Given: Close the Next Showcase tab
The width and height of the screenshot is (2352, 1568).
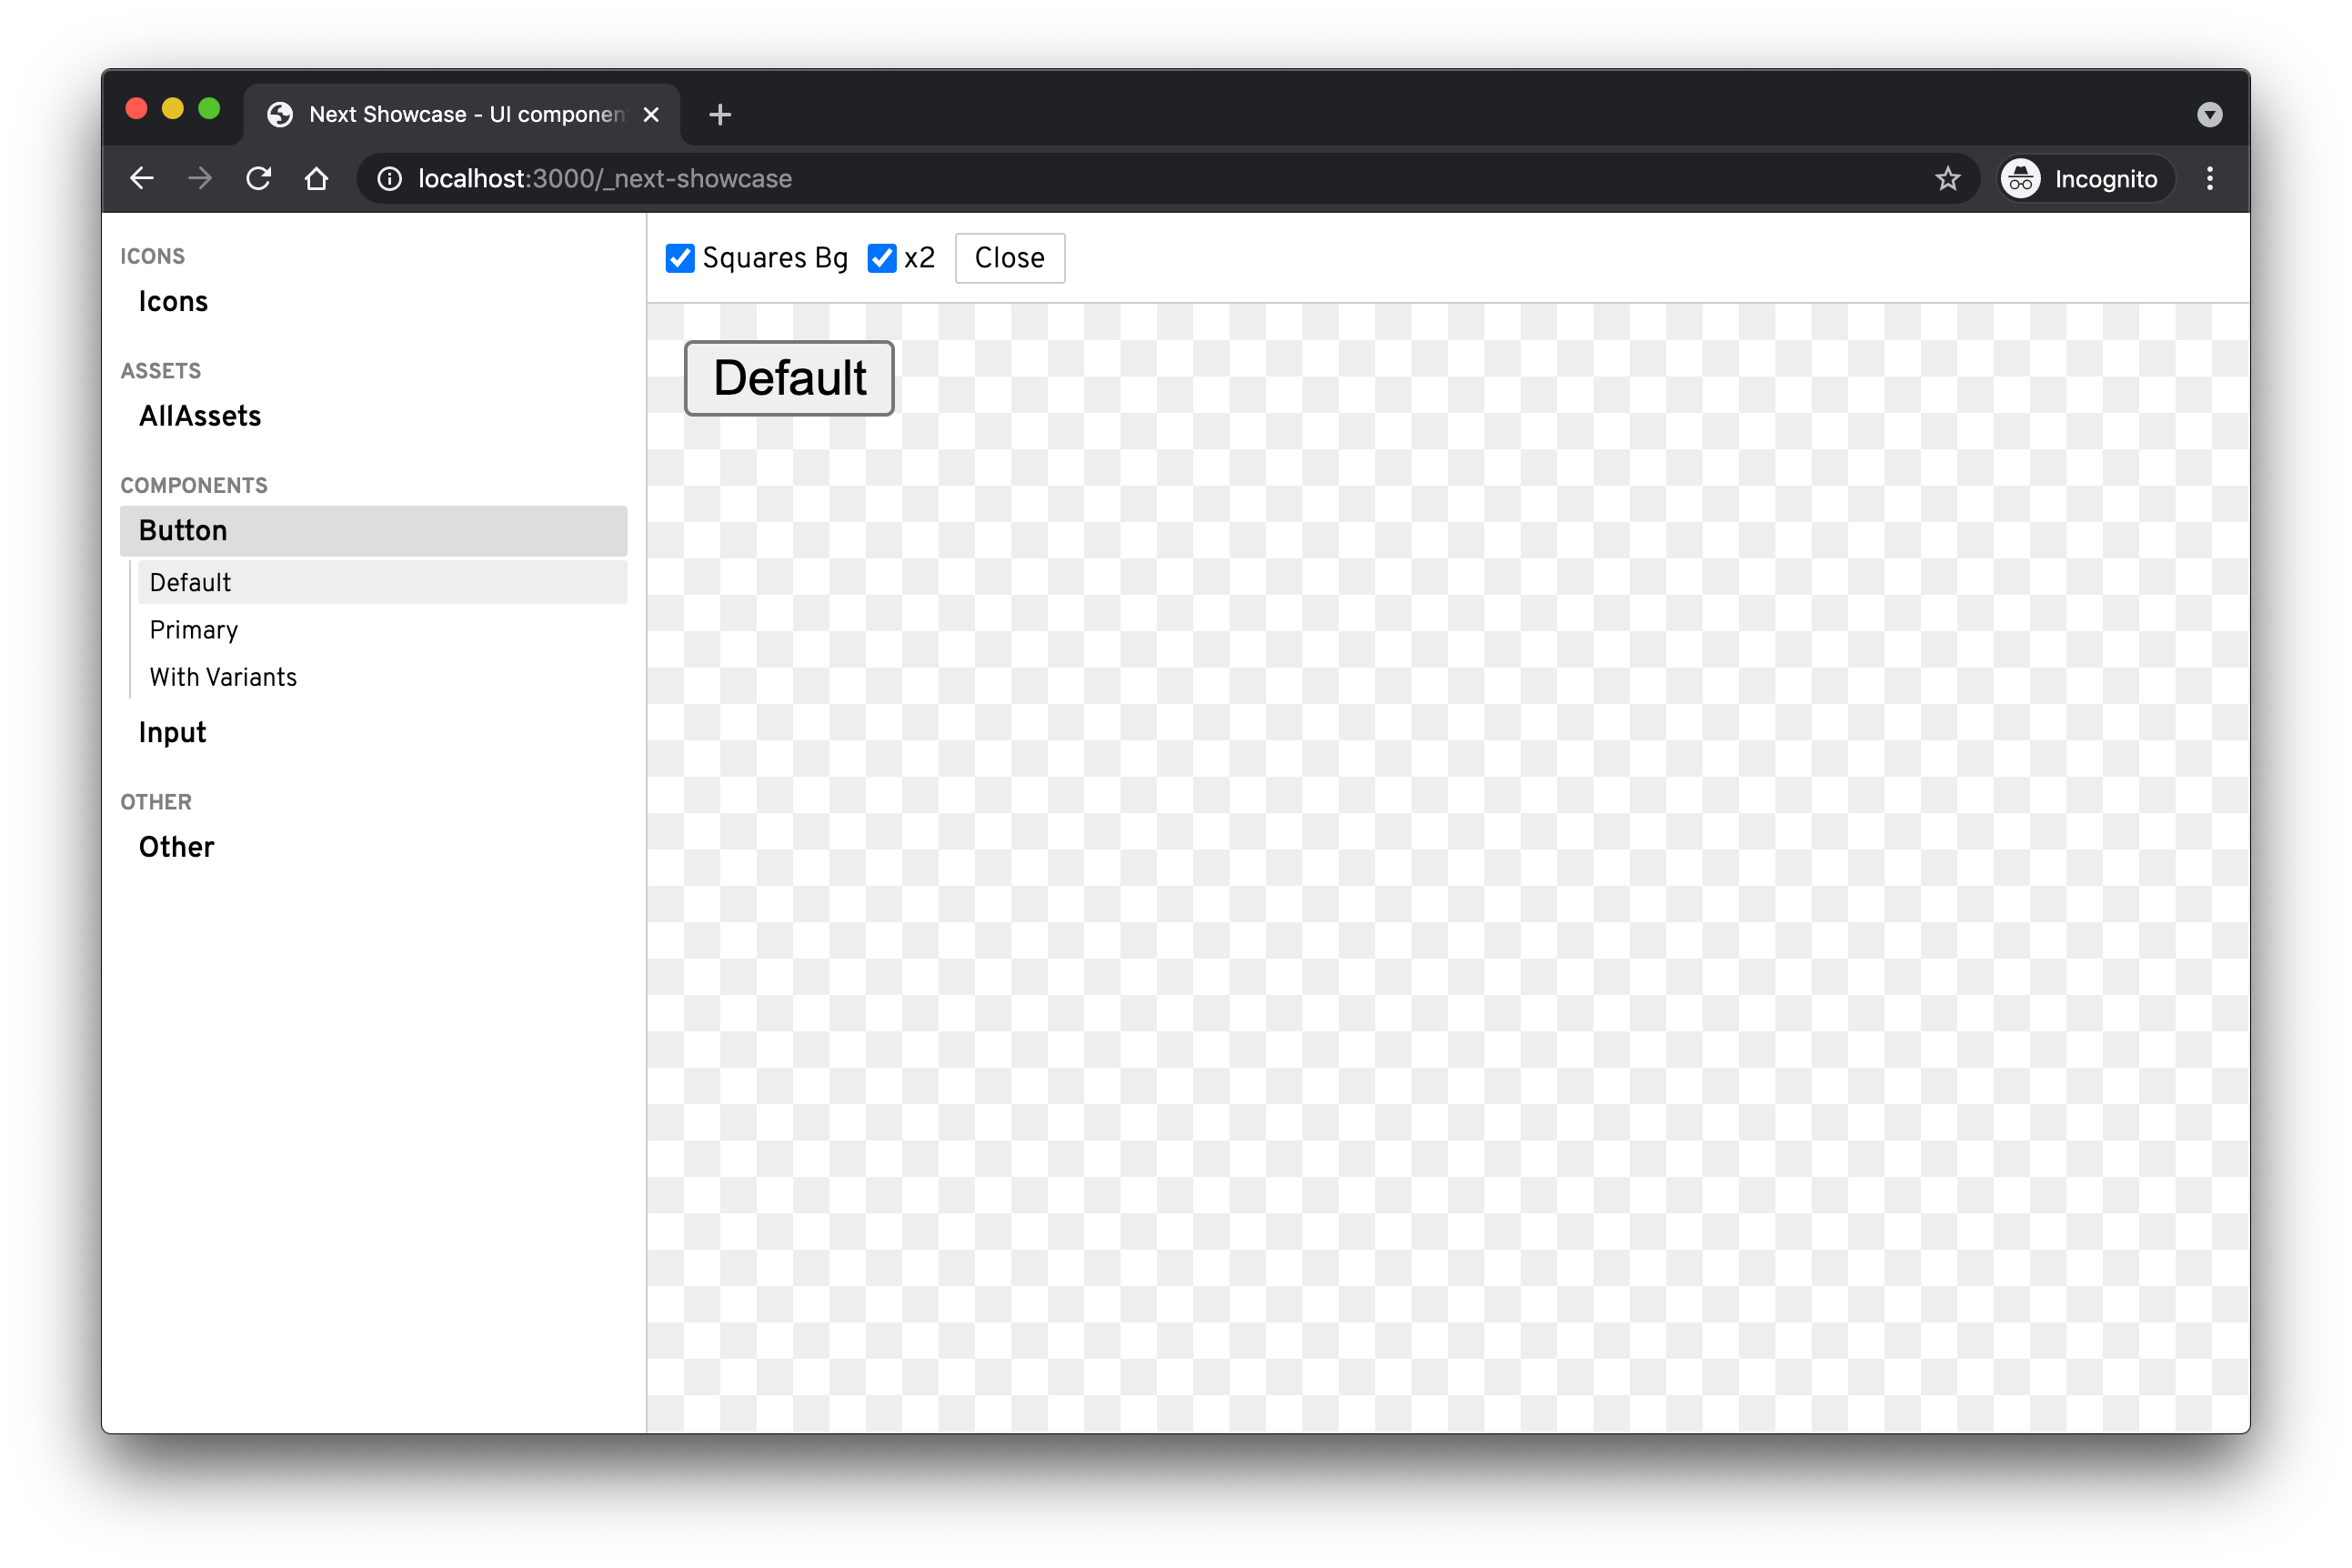Looking at the screenshot, I should 651,115.
